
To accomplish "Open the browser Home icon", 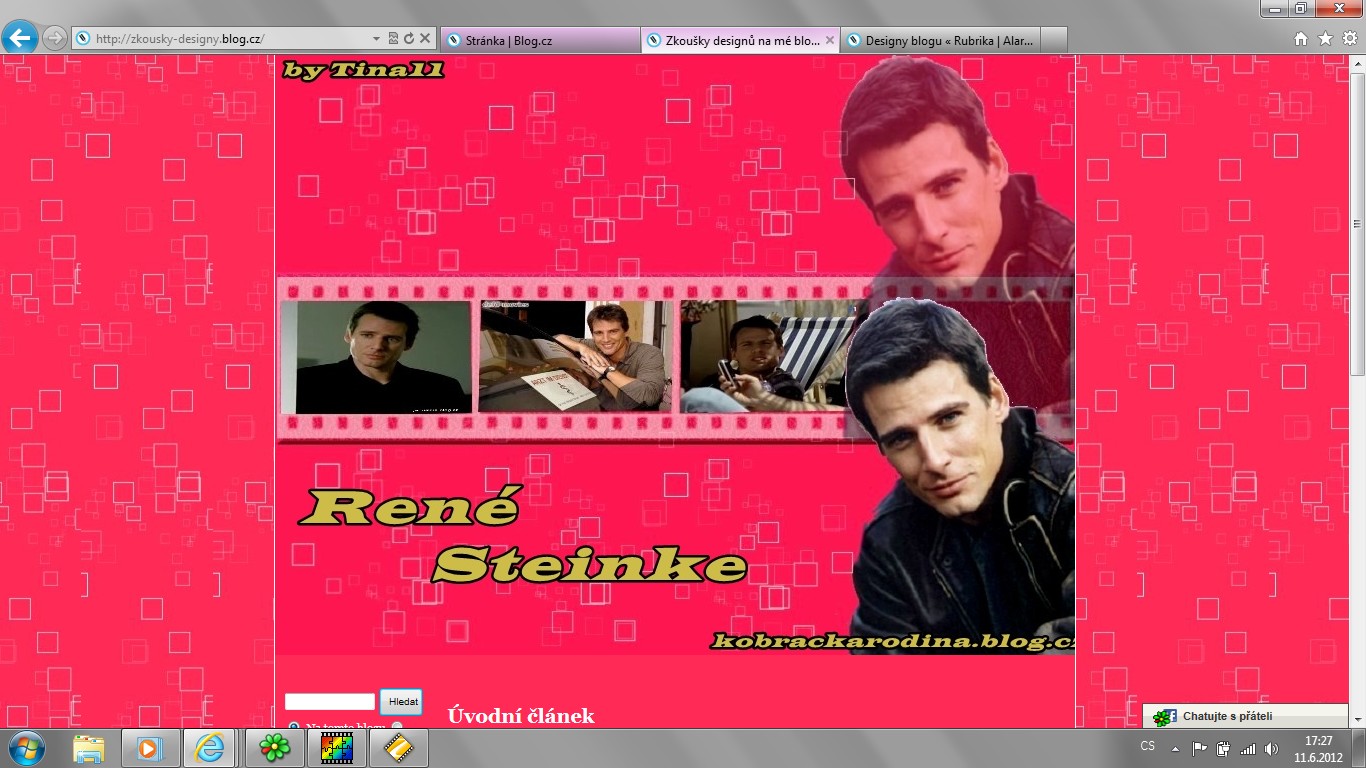I will pos(1301,39).
